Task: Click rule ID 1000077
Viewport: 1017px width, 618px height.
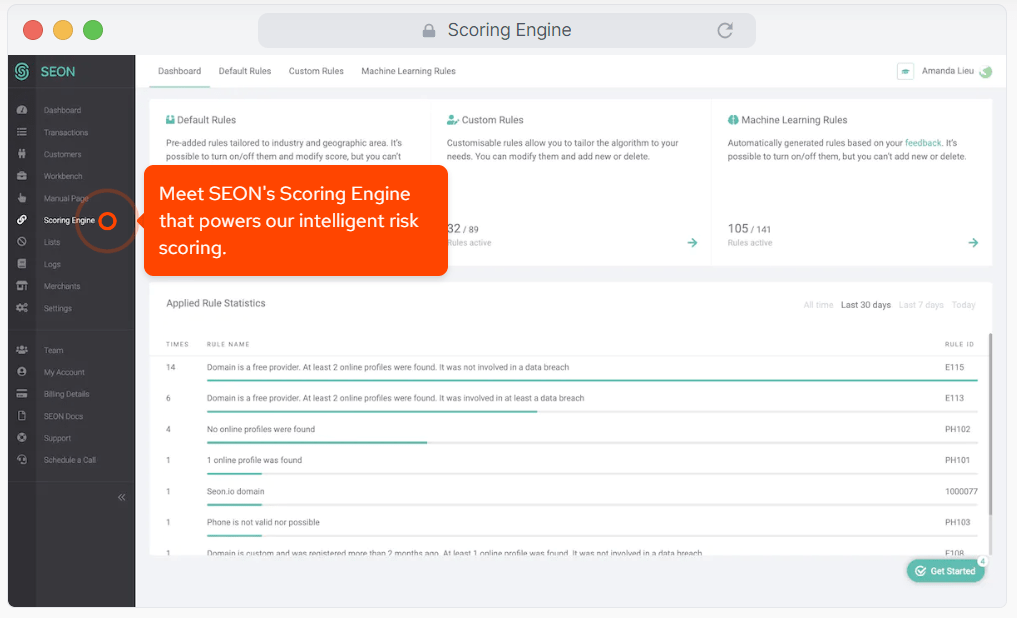Action: [961, 492]
